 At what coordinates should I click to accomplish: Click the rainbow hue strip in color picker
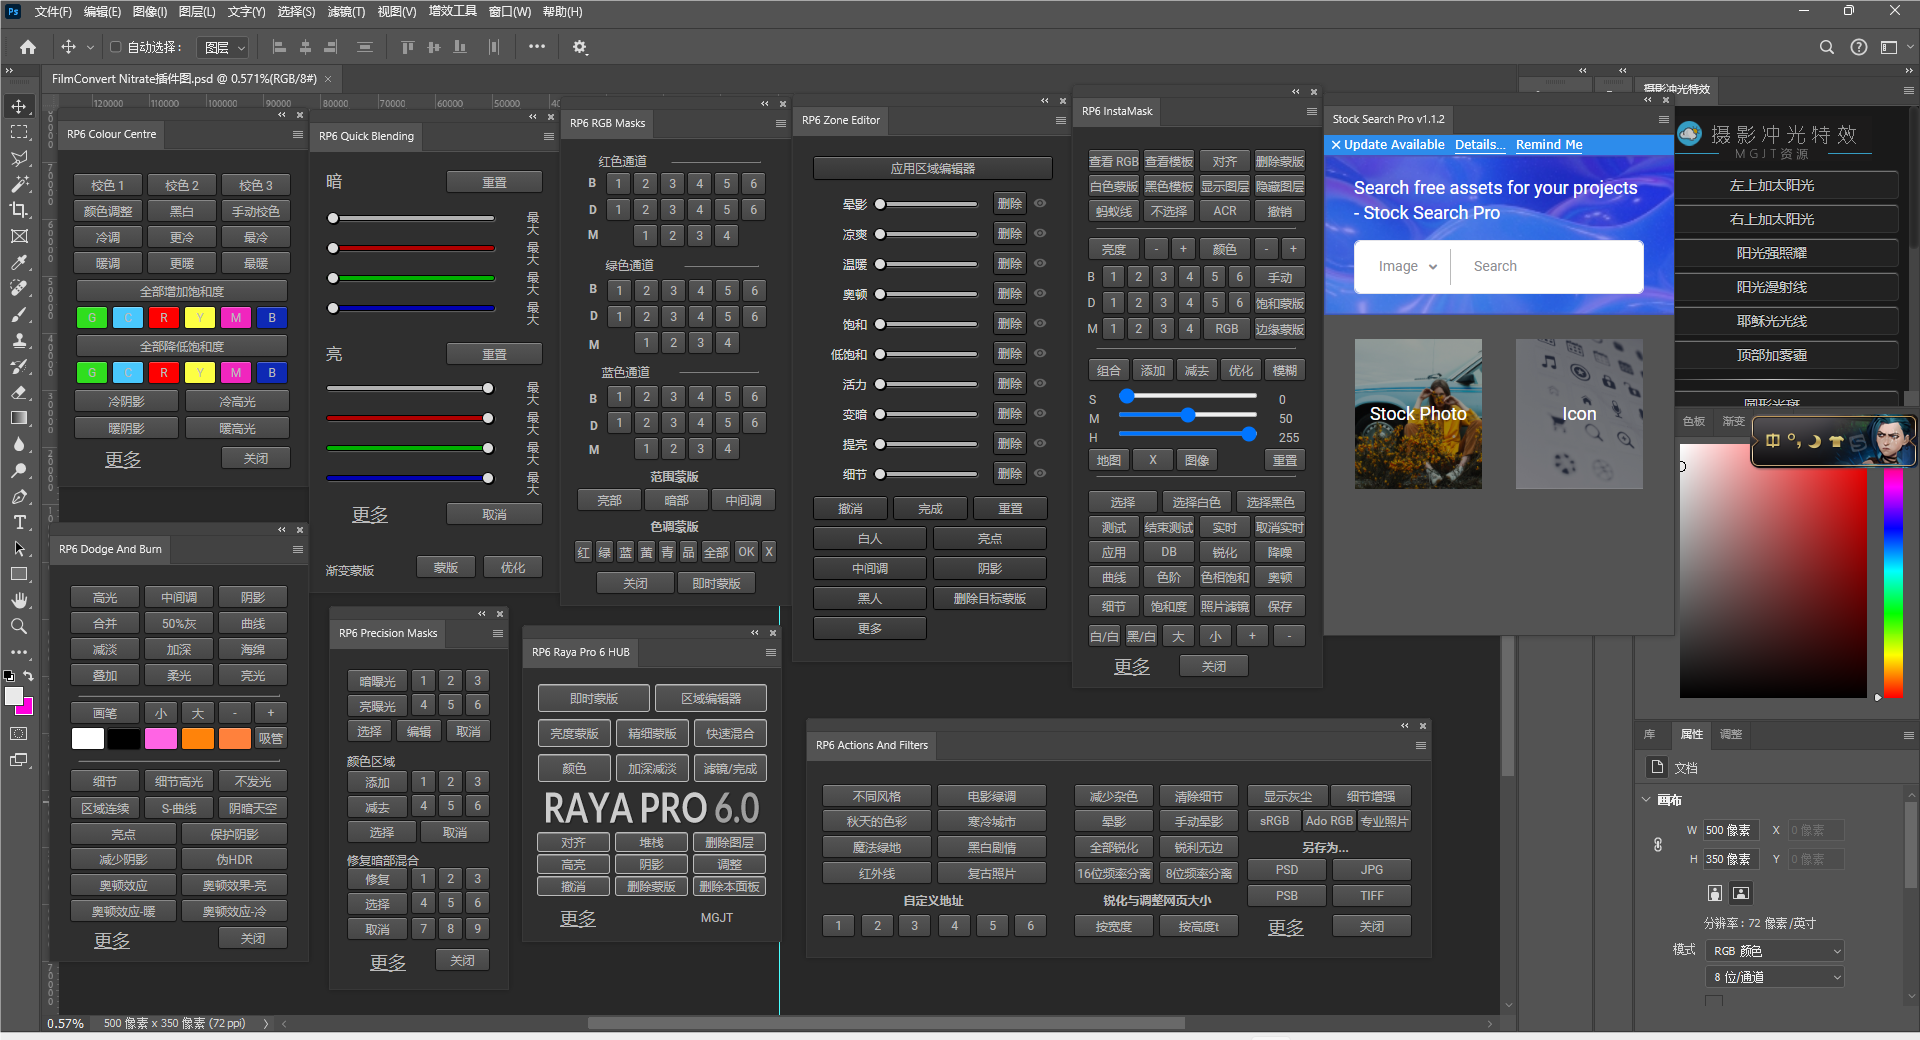tap(1893, 582)
